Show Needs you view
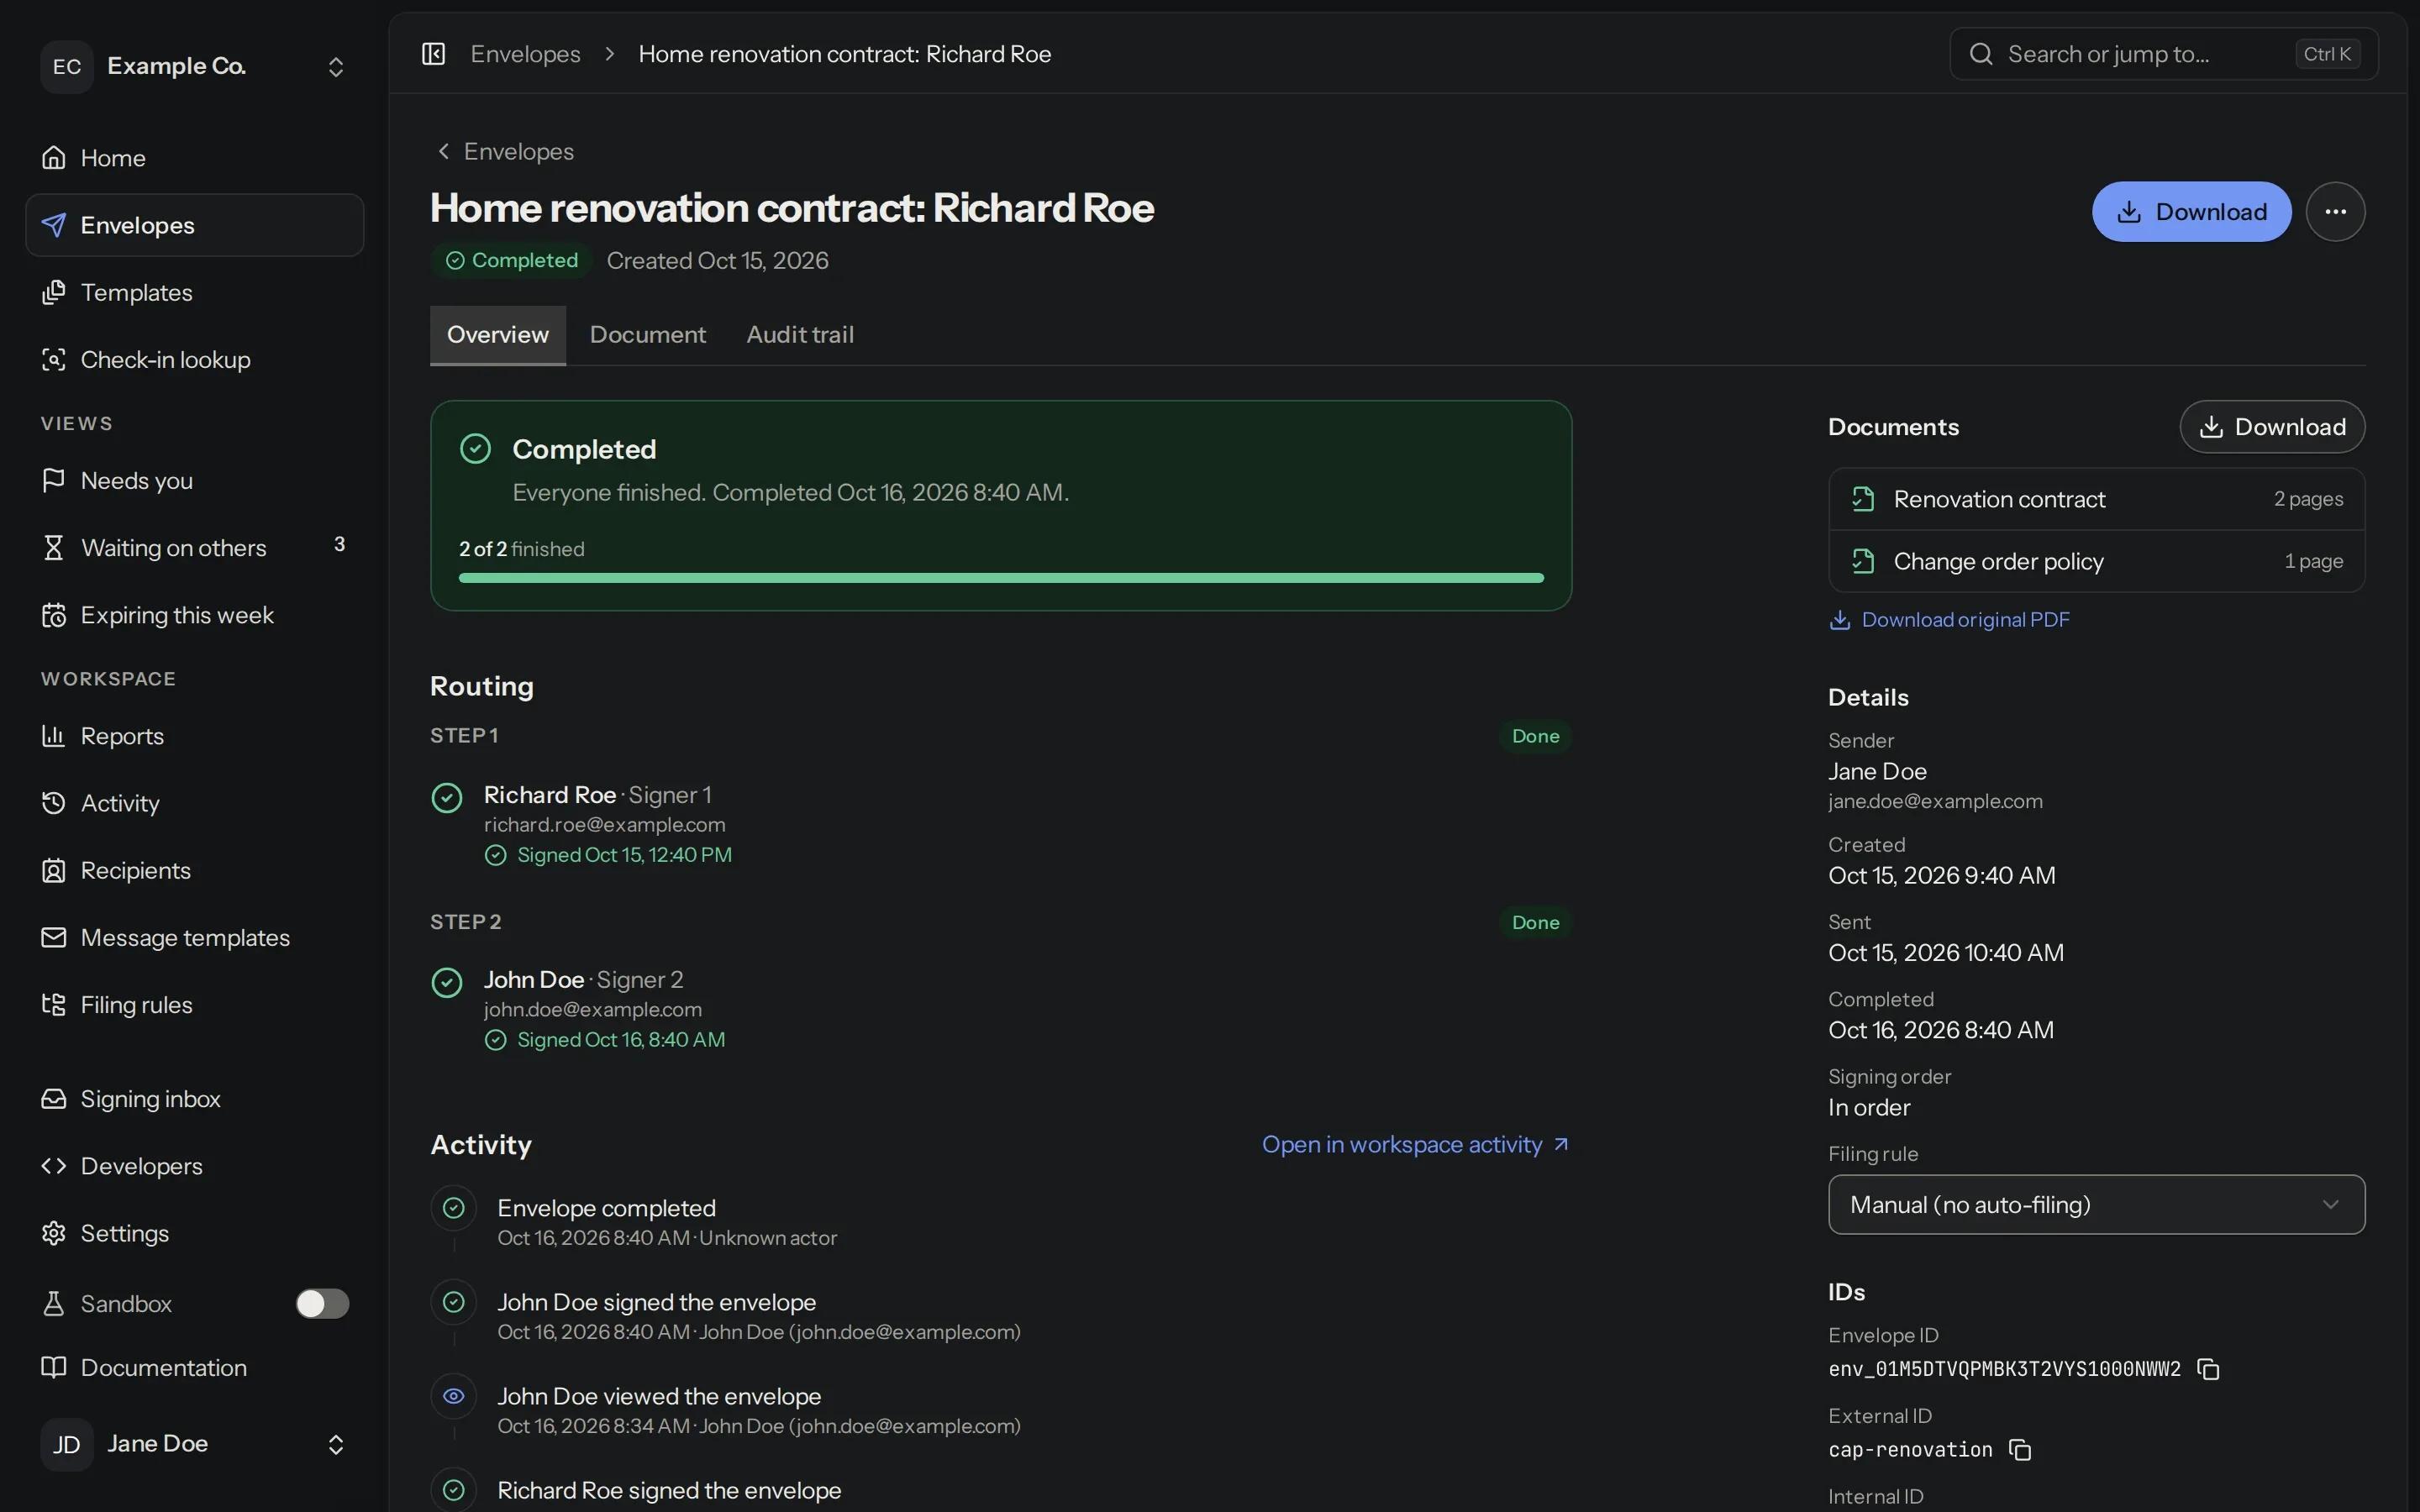Viewport: 2420px width, 1512px height. [194, 480]
